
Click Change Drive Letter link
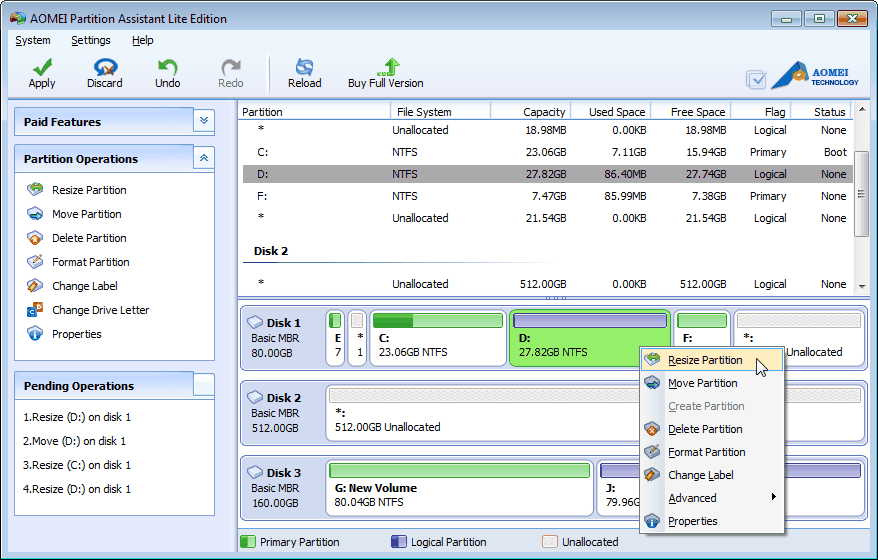pos(100,310)
